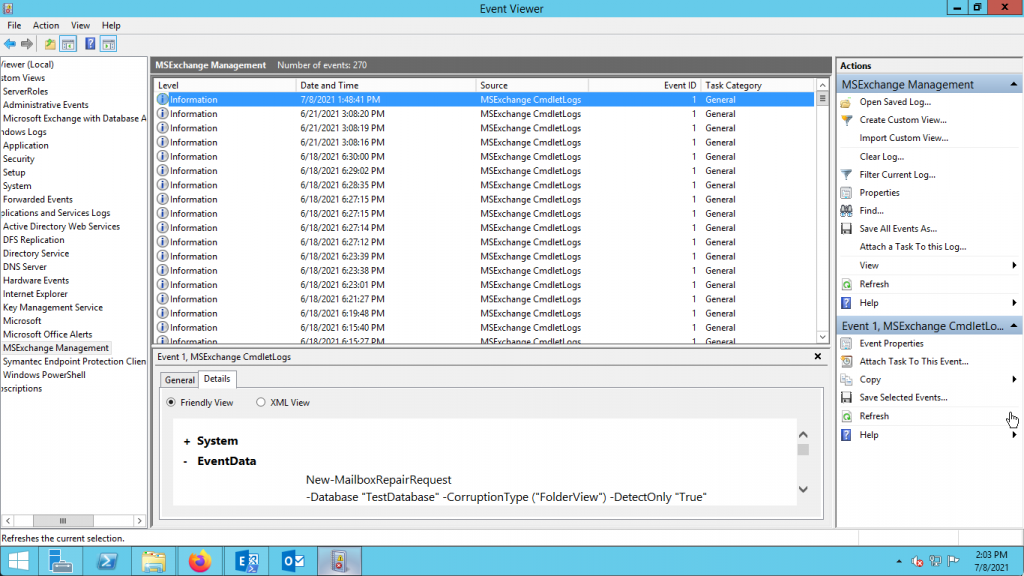Click the Attach Task To This Event icon

tap(846, 361)
